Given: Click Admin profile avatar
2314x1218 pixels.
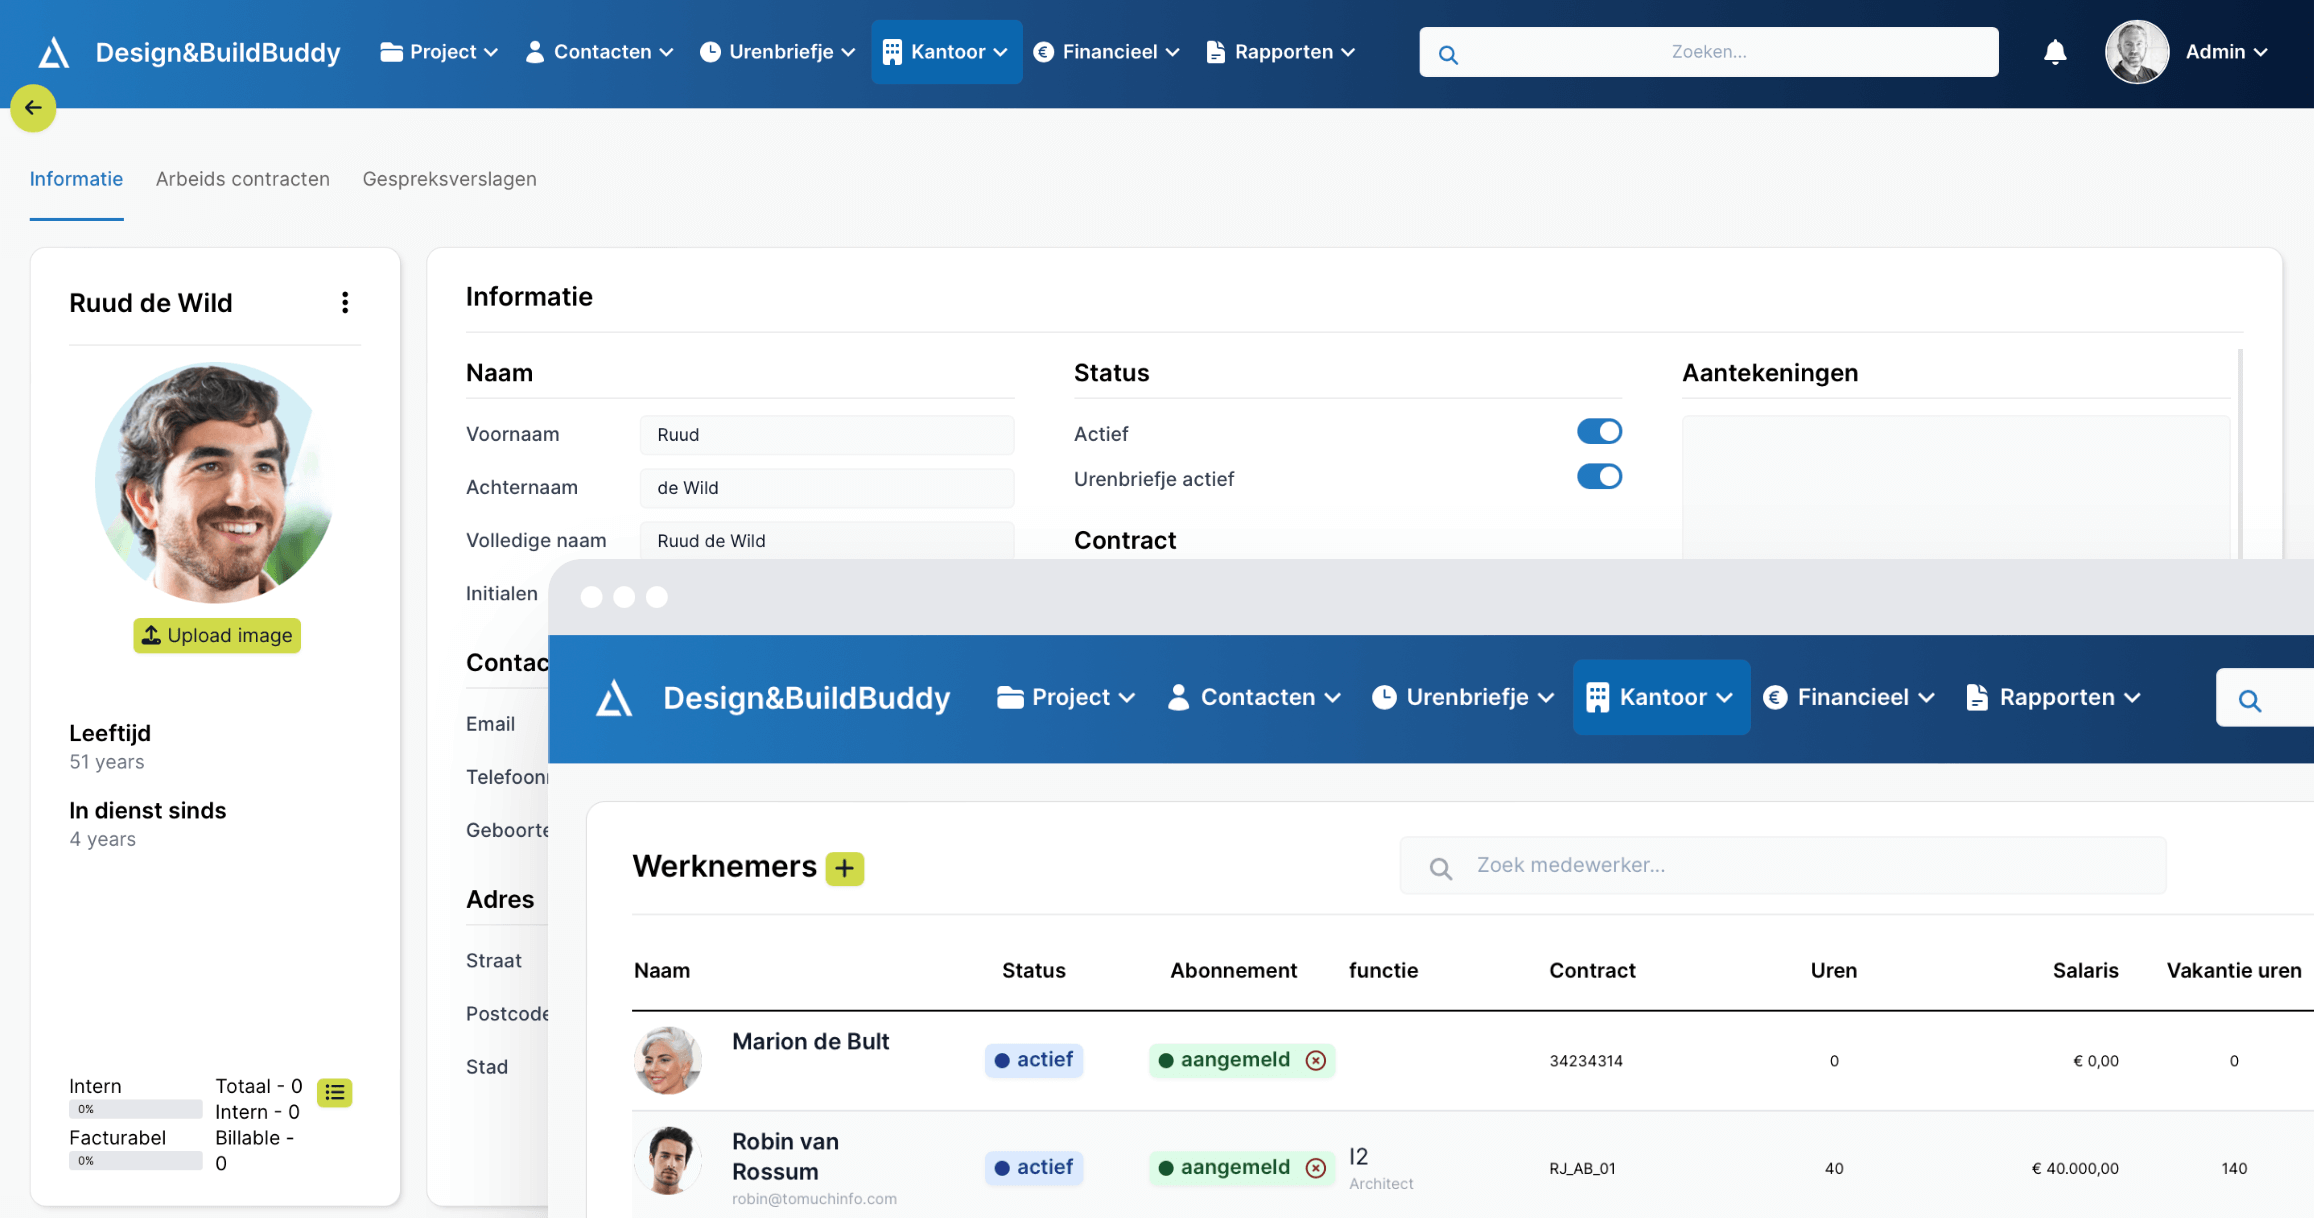Looking at the screenshot, I should [2136, 52].
